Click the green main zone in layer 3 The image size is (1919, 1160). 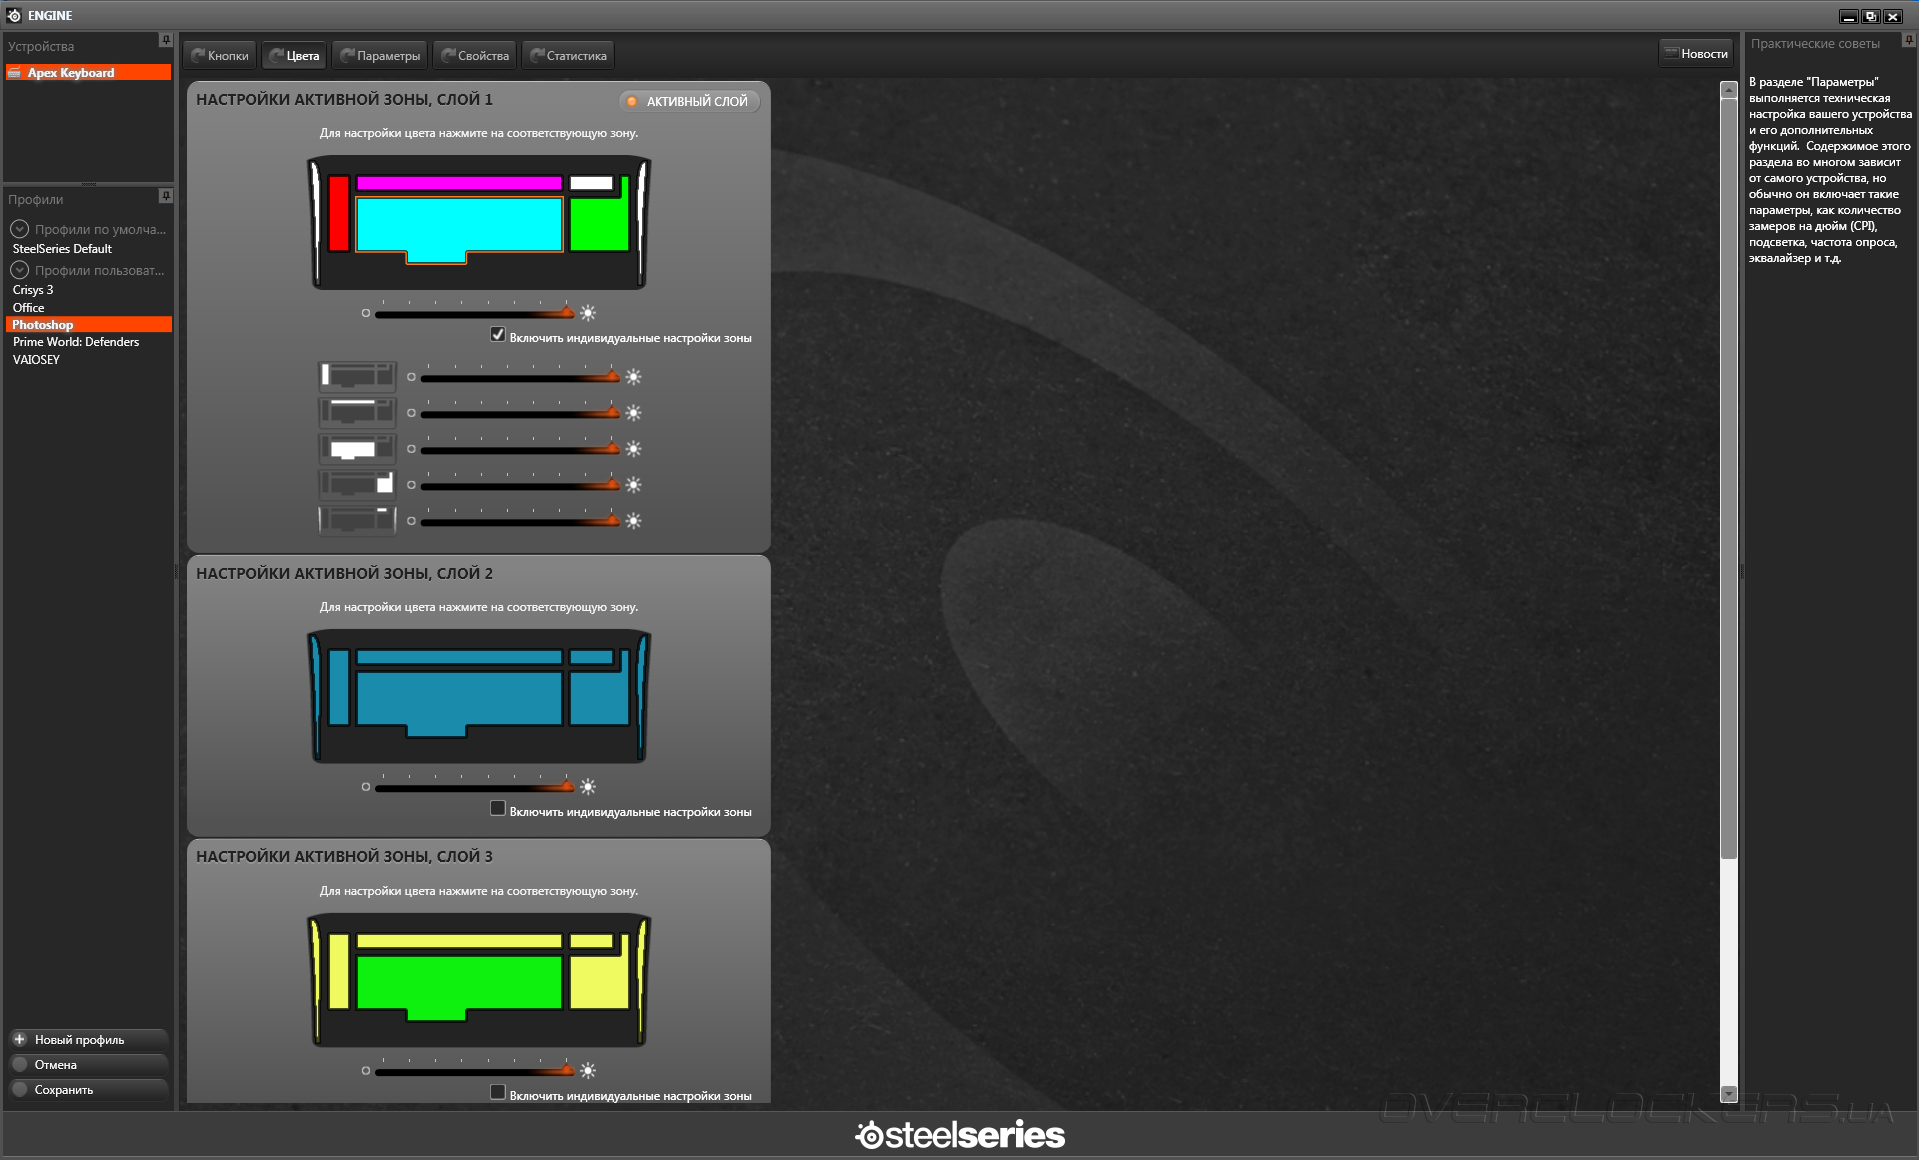click(x=459, y=984)
